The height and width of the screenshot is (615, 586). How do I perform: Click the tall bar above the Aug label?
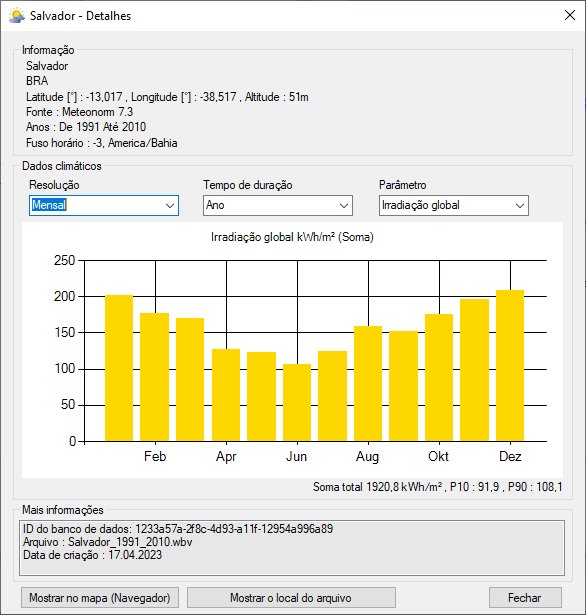[x=368, y=384]
